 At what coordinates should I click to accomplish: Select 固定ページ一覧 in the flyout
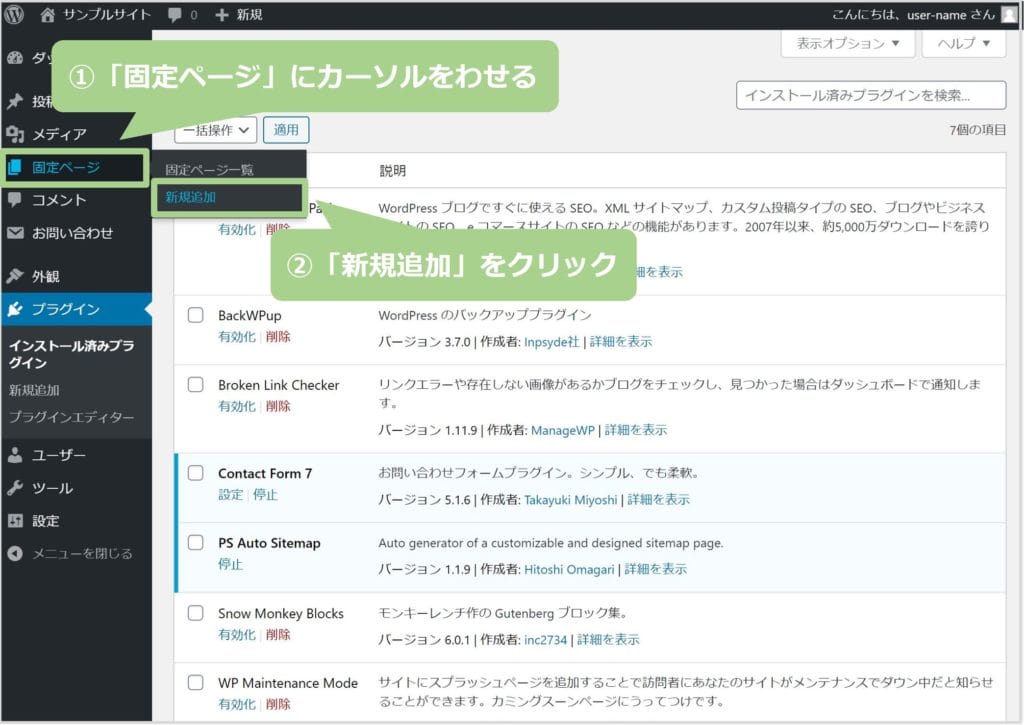pos(209,170)
